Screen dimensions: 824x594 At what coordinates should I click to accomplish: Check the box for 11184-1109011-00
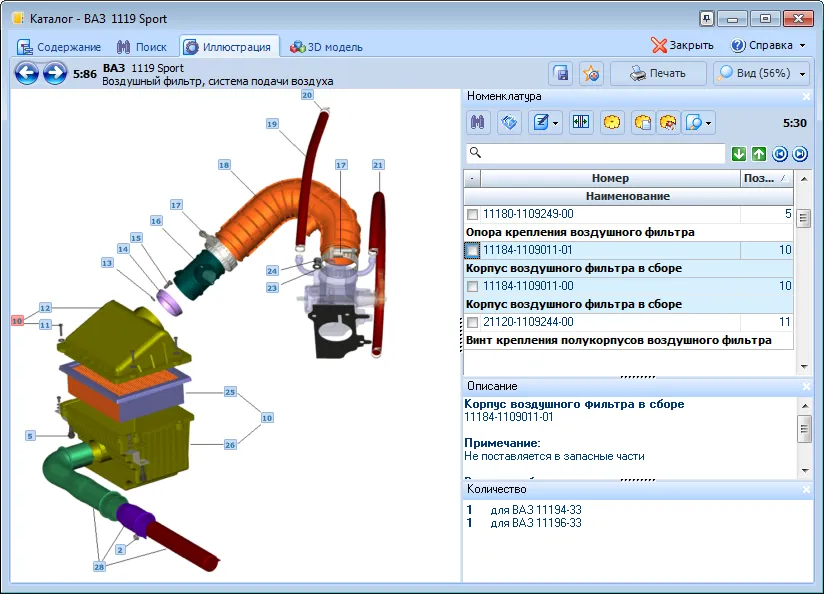tap(472, 286)
